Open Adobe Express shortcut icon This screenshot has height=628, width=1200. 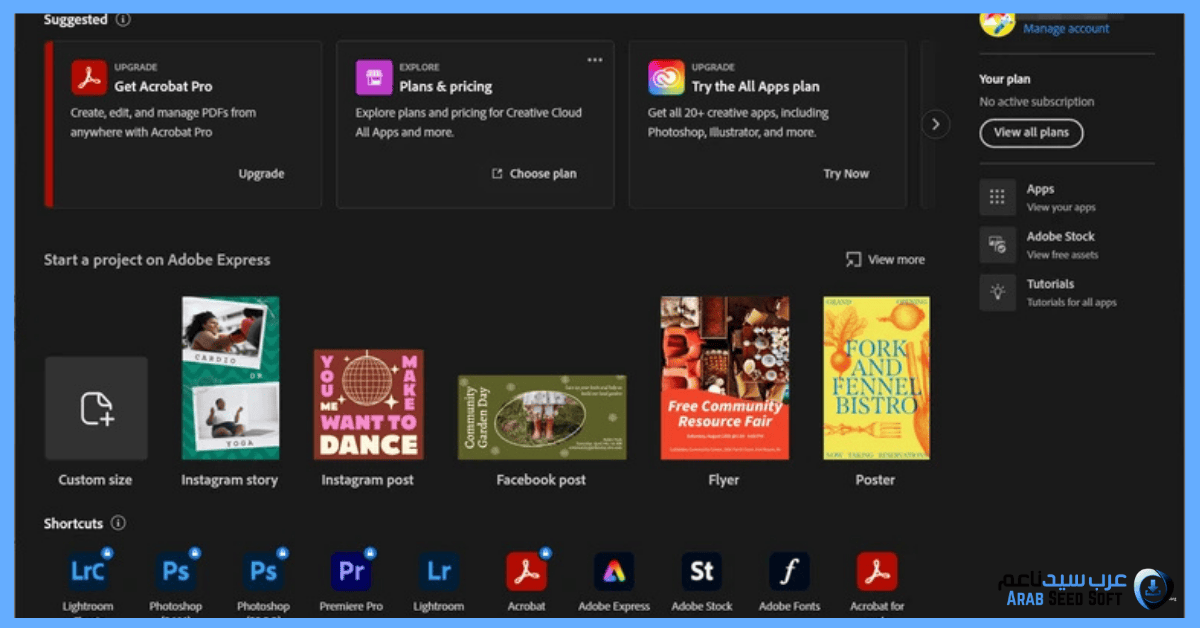click(x=614, y=571)
